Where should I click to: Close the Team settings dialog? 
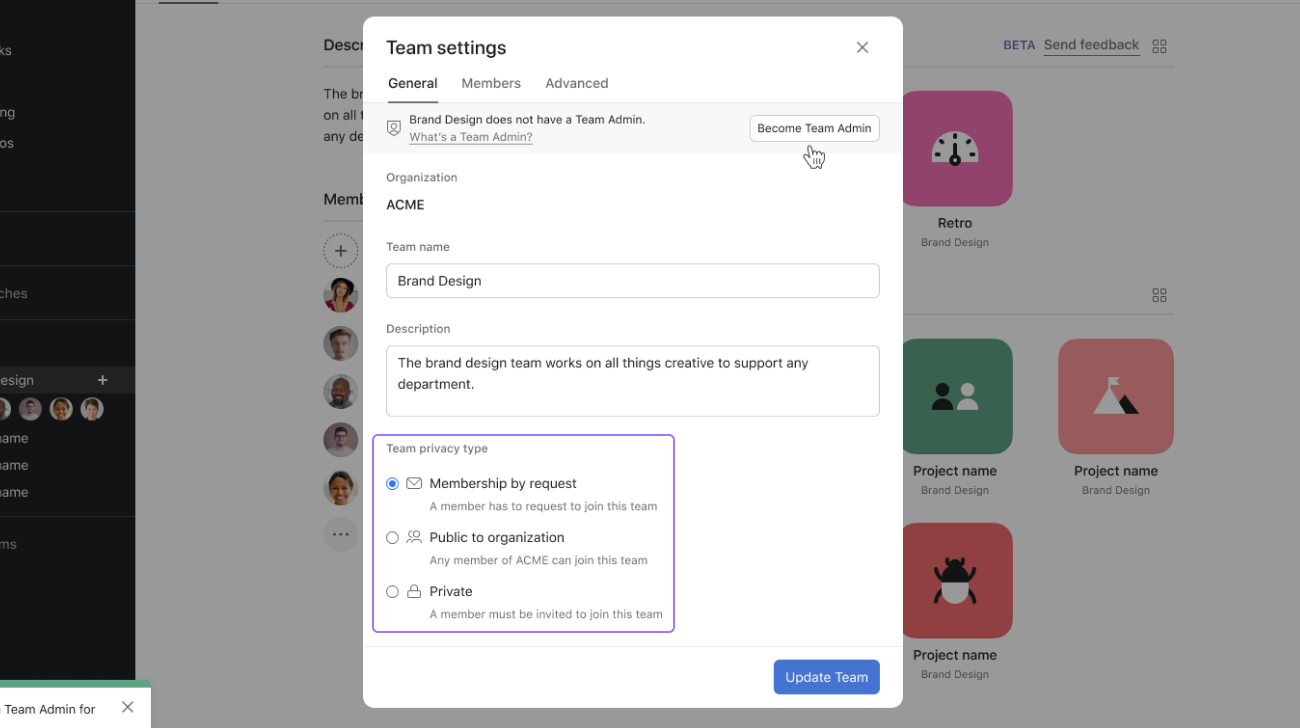[862, 48]
